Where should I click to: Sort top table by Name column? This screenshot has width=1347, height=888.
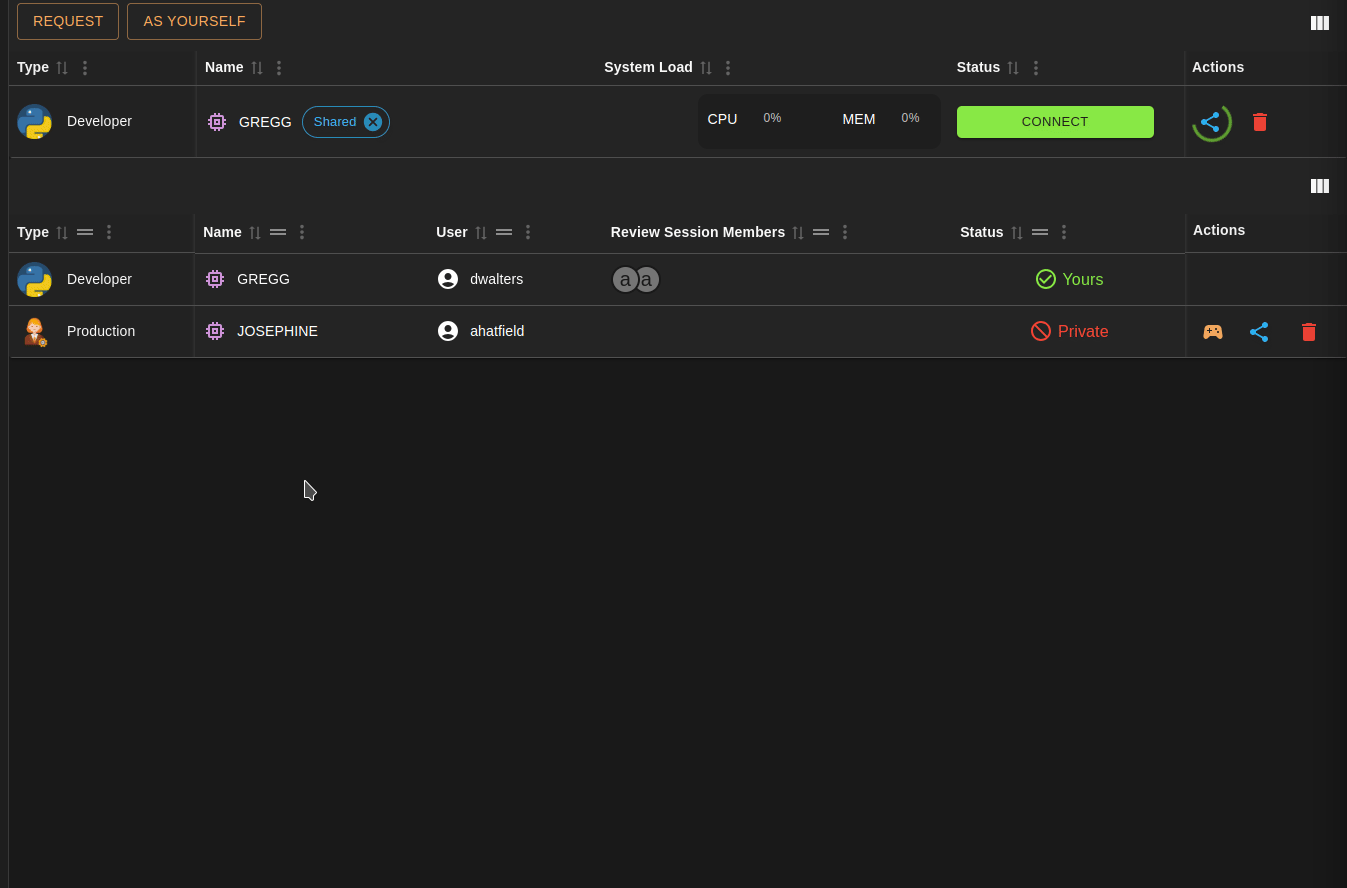[257, 68]
